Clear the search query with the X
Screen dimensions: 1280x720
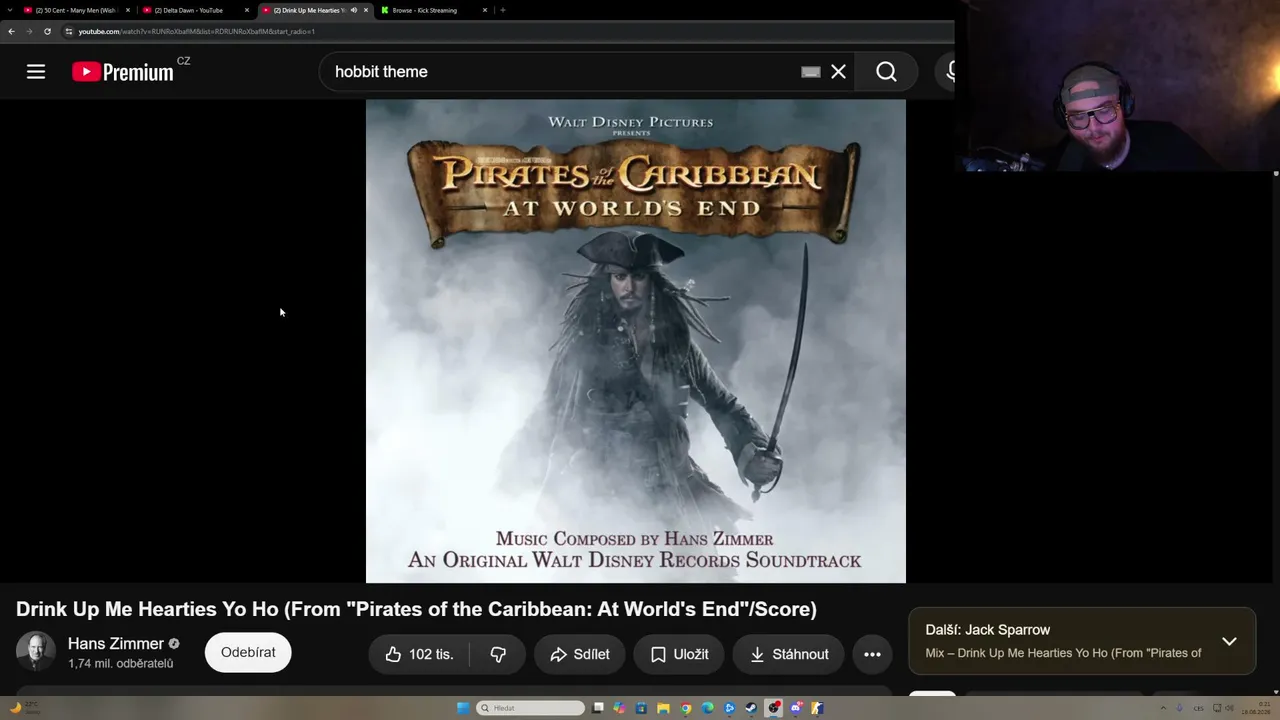(838, 71)
